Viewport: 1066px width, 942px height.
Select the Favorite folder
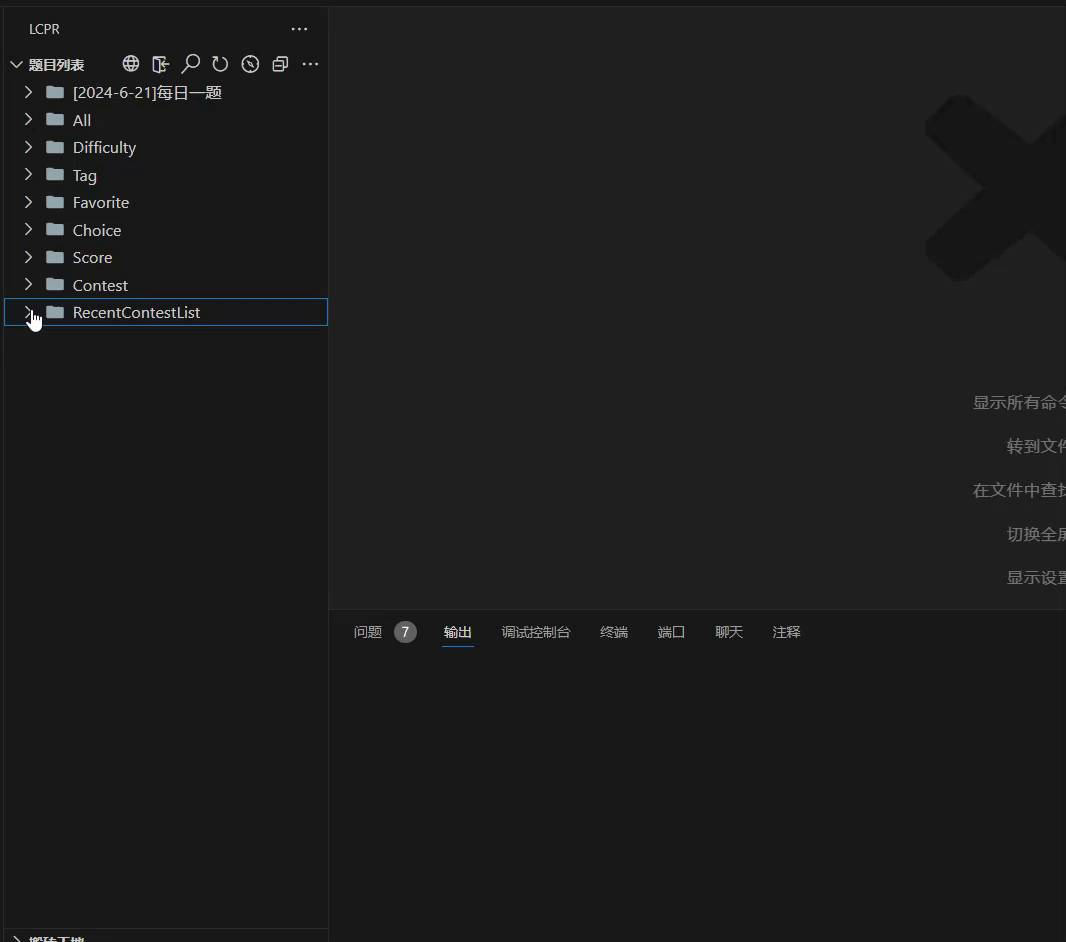coord(100,202)
